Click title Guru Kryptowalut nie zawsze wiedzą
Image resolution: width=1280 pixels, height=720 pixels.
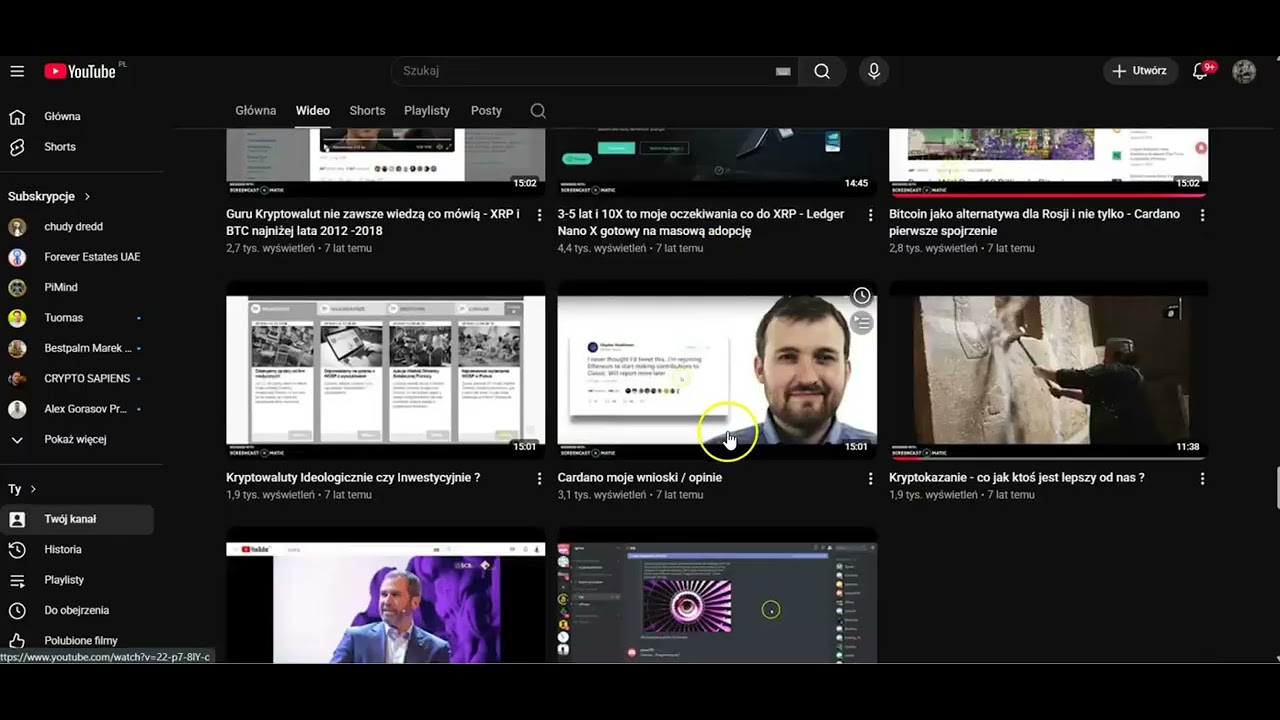click(x=373, y=223)
